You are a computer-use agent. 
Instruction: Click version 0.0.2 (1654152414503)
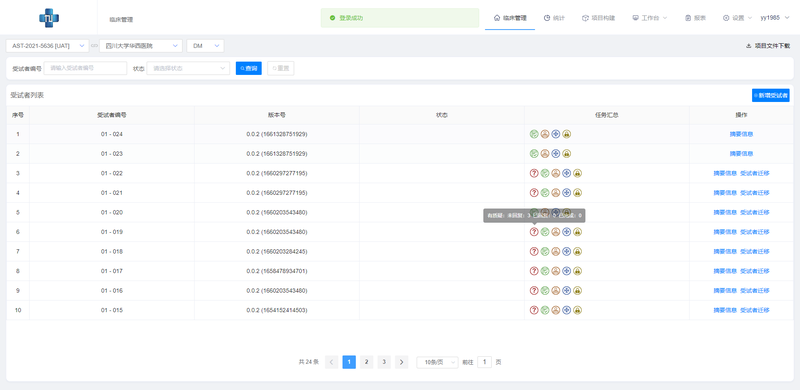click(x=277, y=310)
